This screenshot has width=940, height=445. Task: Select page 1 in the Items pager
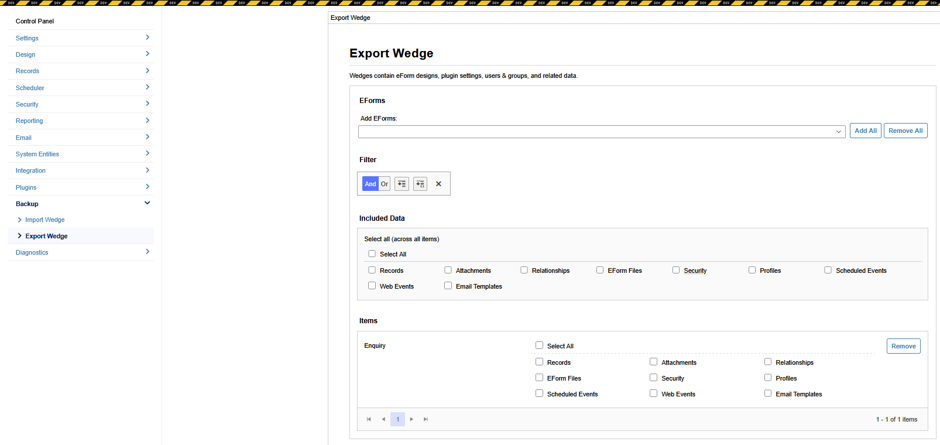pyautogui.click(x=397, y=419)
